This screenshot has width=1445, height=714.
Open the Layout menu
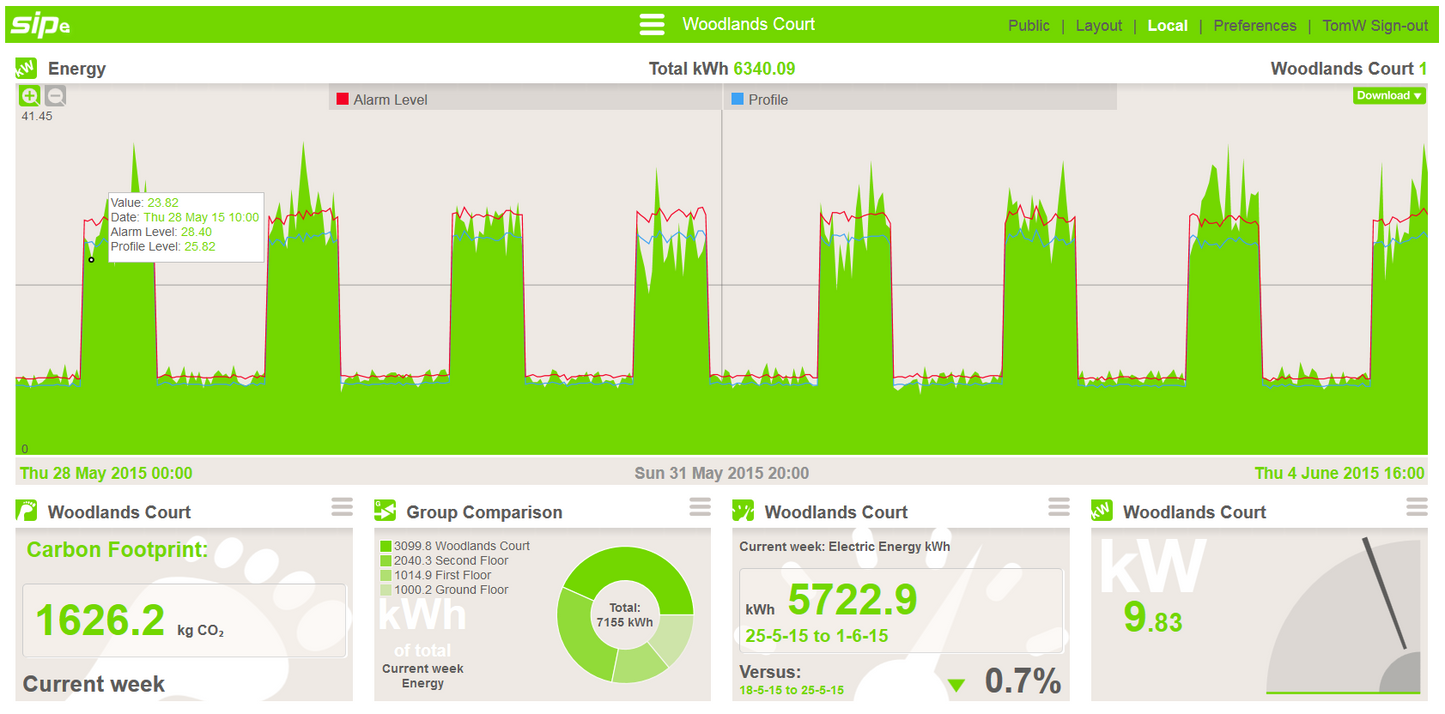pos(1099,25)
